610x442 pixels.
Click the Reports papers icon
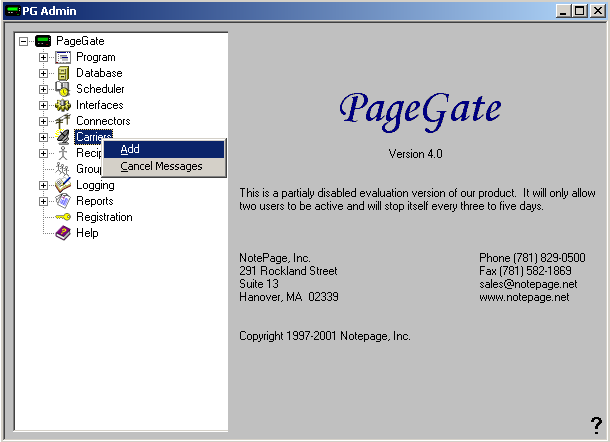coord(63,201)
